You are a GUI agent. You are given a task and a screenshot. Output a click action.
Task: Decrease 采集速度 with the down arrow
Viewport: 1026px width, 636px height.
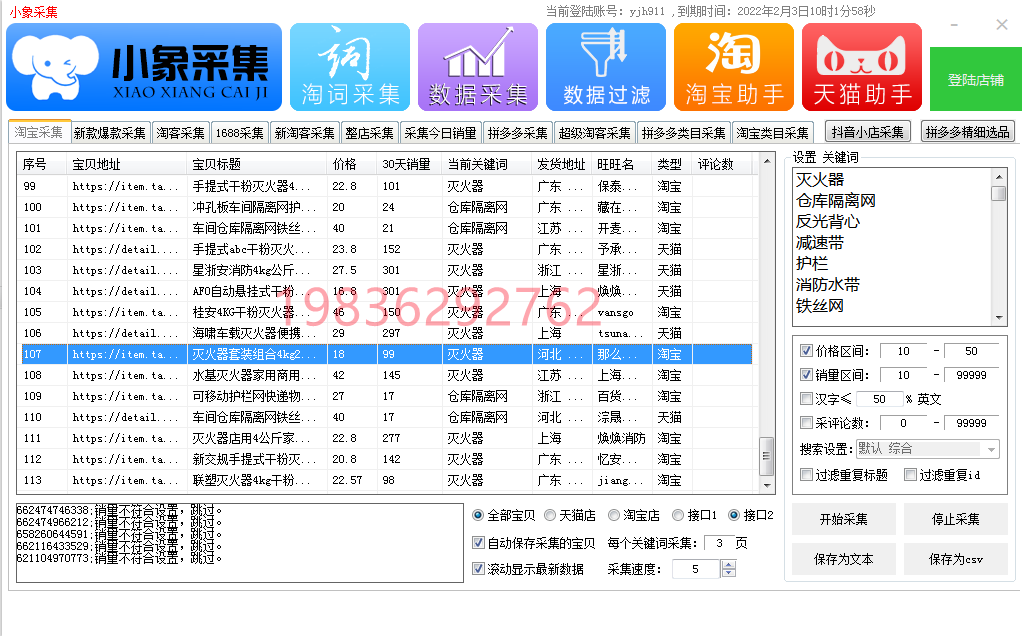click(x=728, y=573)
